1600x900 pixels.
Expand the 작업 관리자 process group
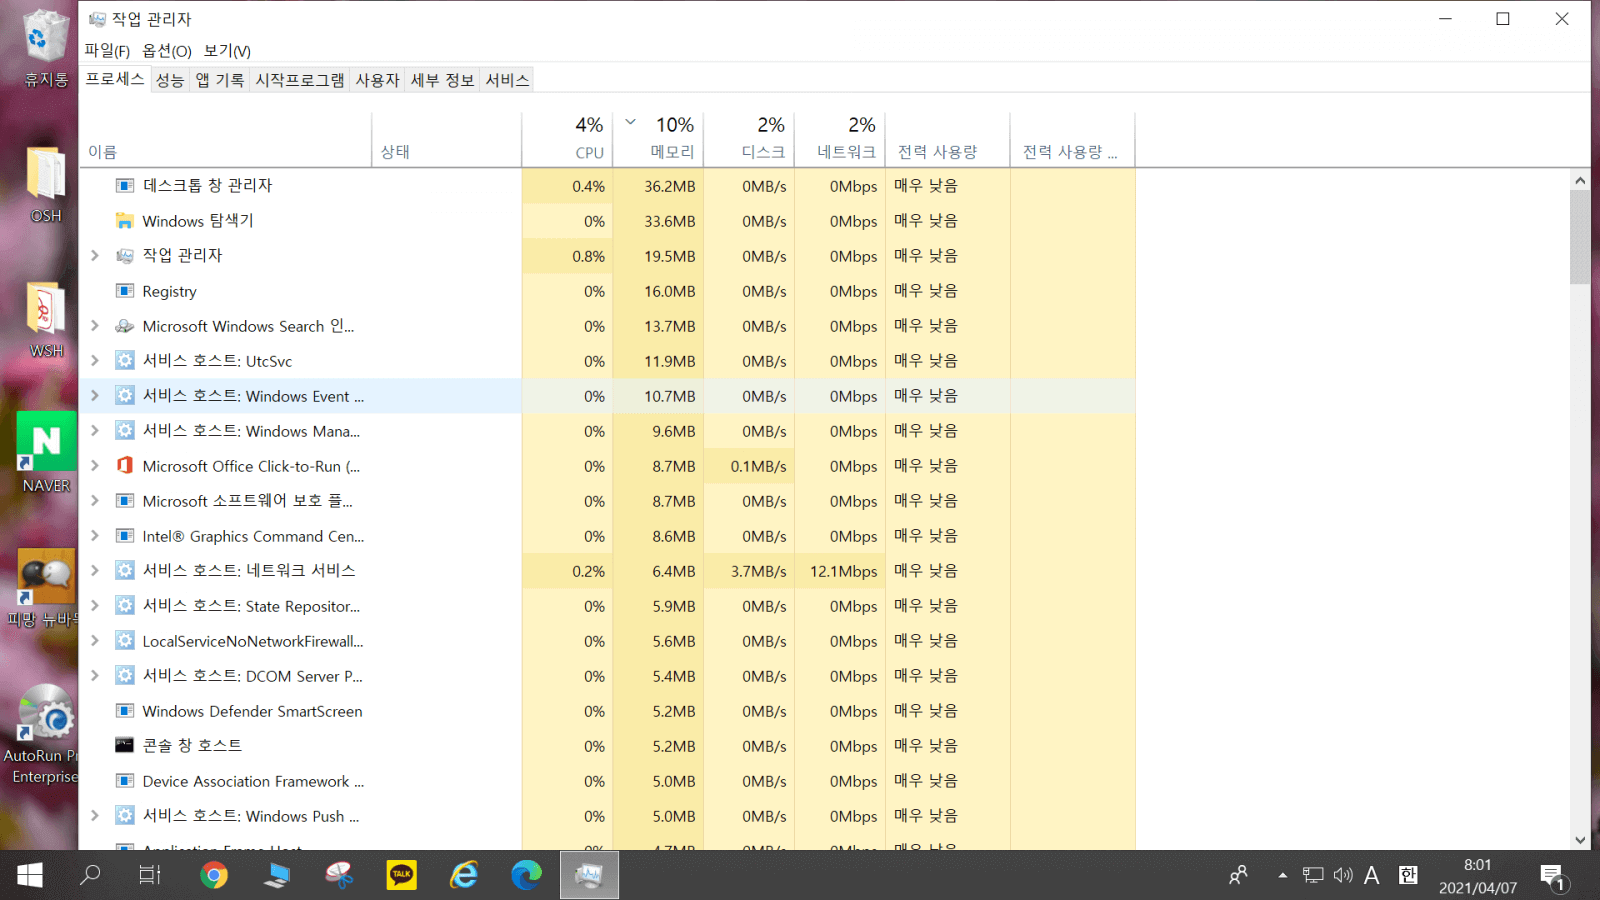point(95,256)
